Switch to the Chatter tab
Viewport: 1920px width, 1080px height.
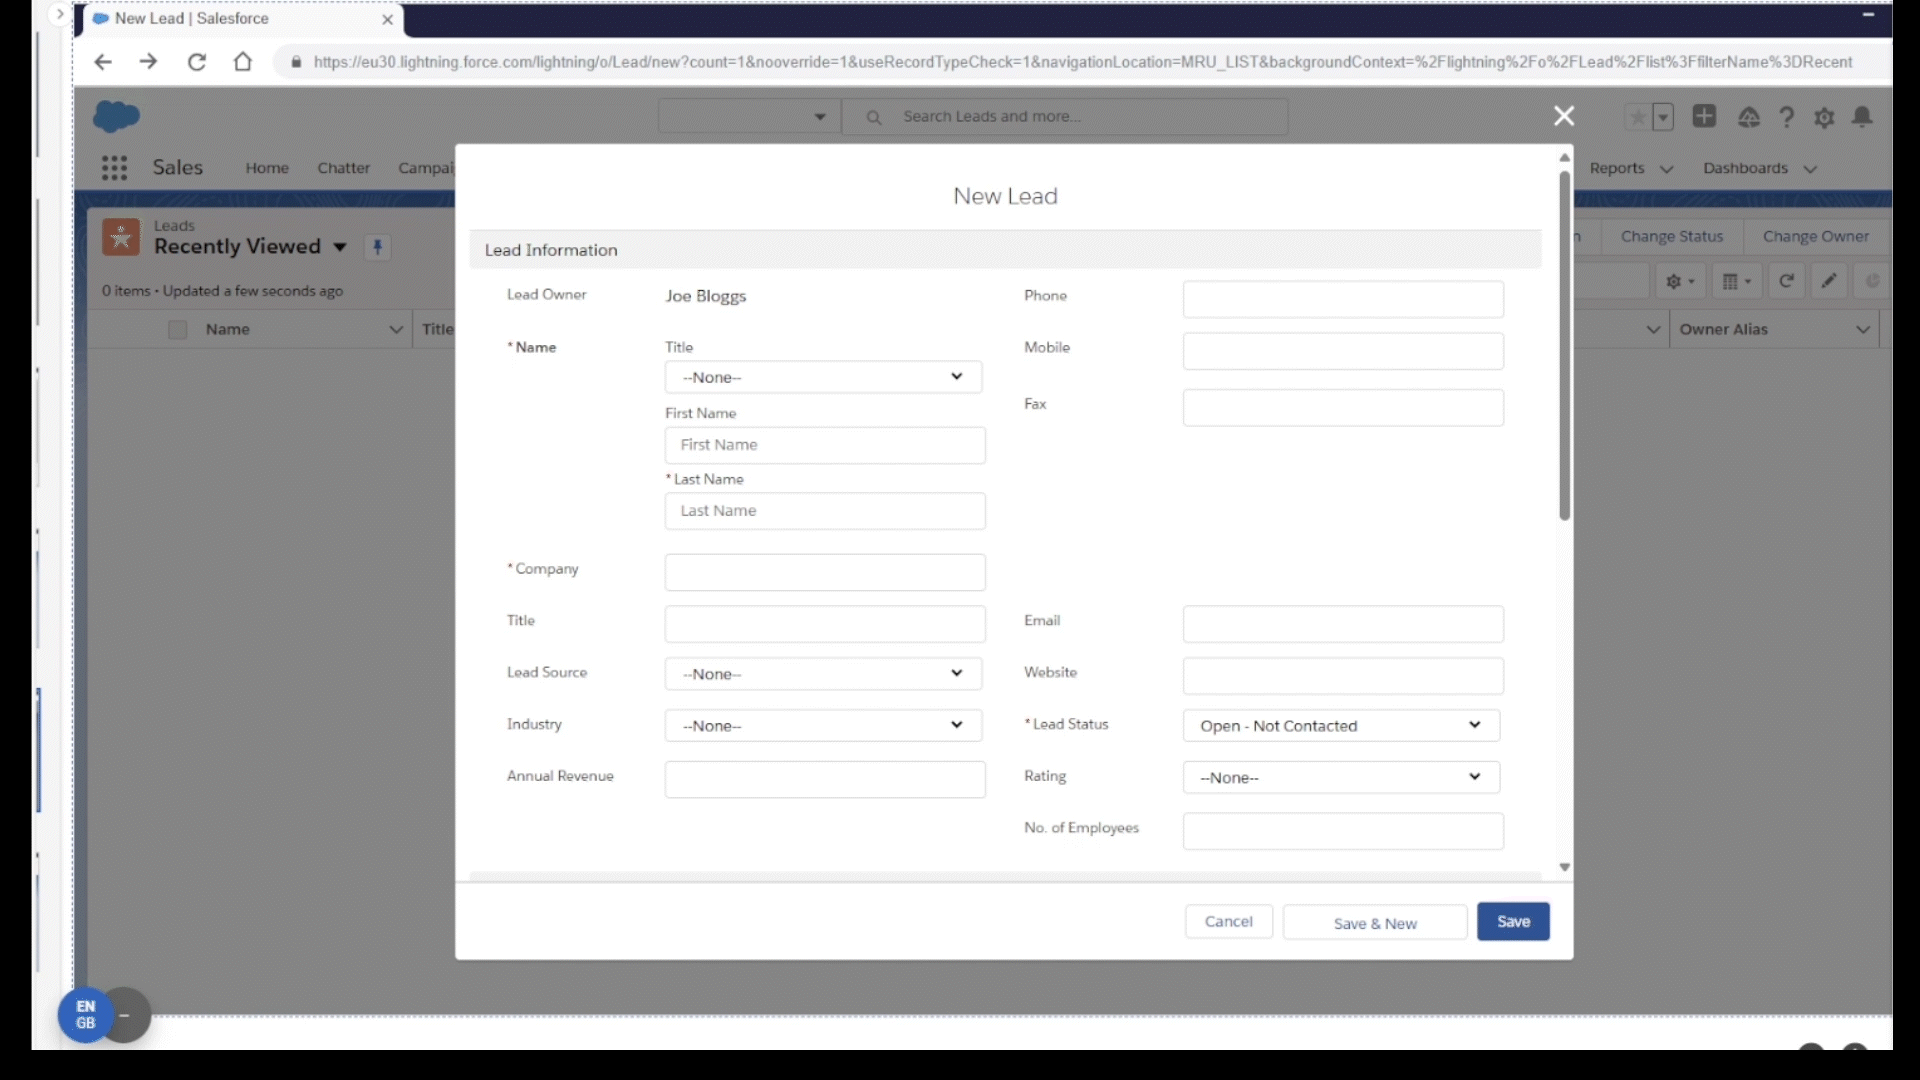coord(344,168)
